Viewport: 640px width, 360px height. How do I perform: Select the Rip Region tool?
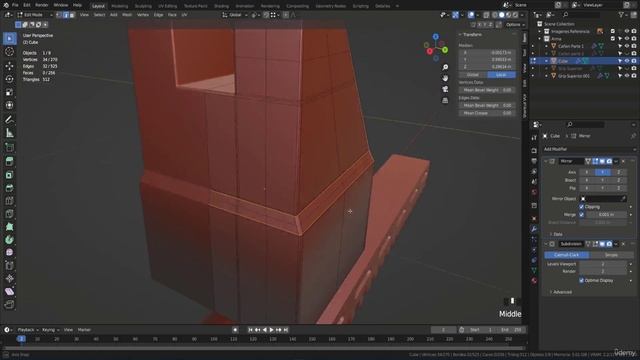9,304
